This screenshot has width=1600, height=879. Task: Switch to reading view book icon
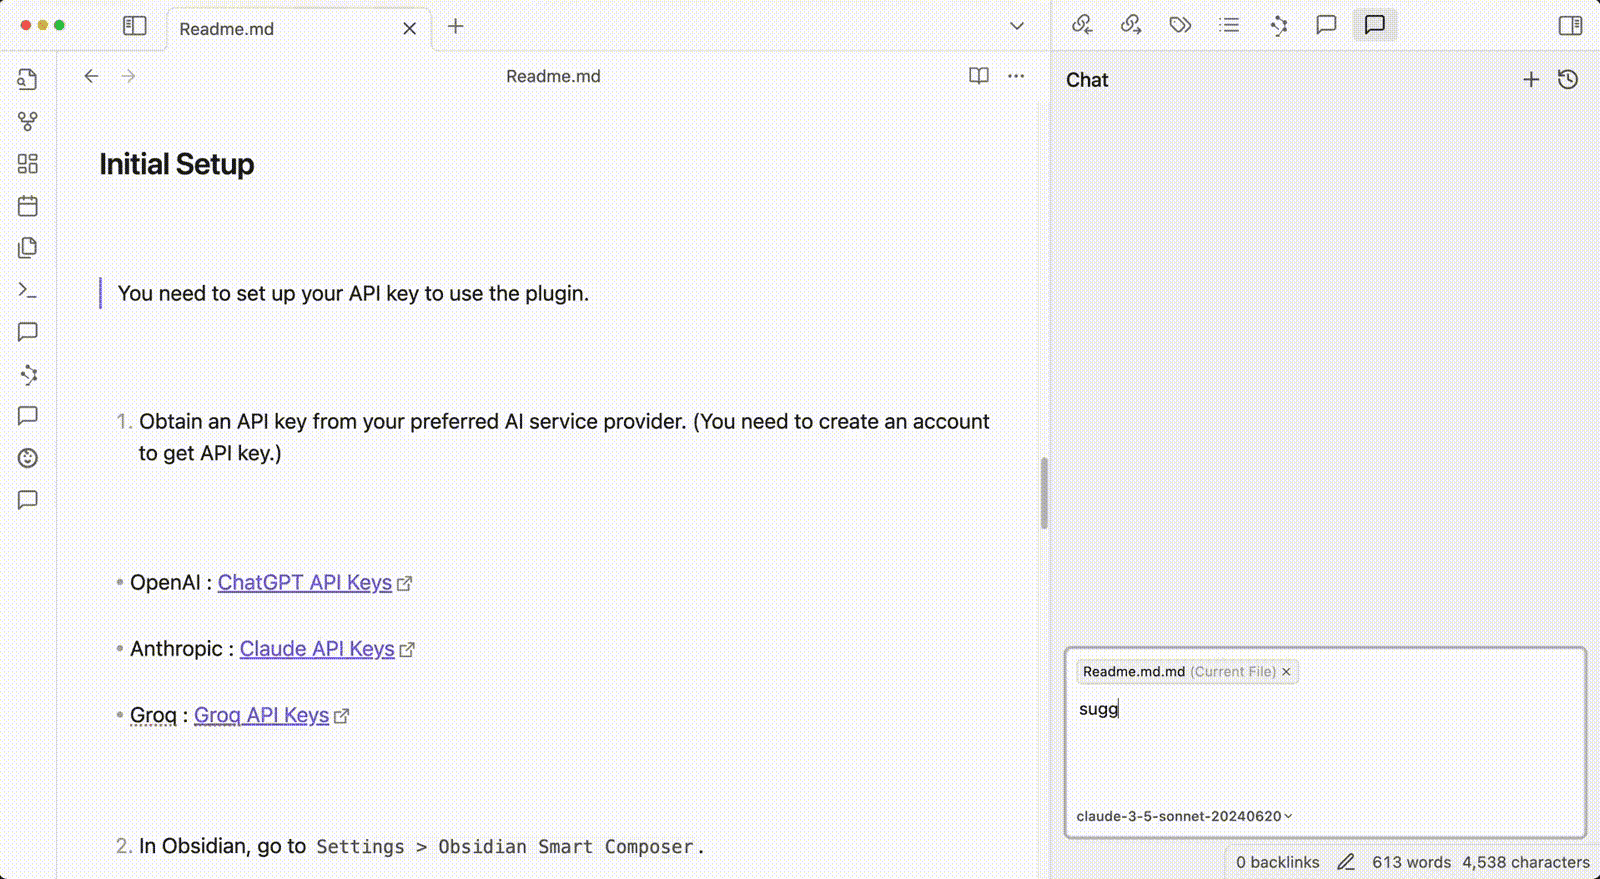(x=979, y=76)
